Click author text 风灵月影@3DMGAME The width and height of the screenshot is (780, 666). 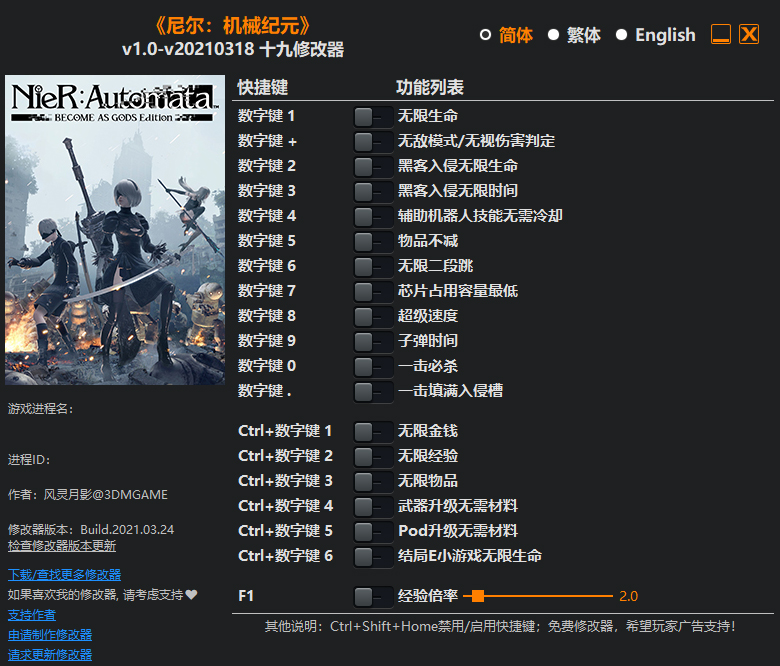tap(106, 495)
